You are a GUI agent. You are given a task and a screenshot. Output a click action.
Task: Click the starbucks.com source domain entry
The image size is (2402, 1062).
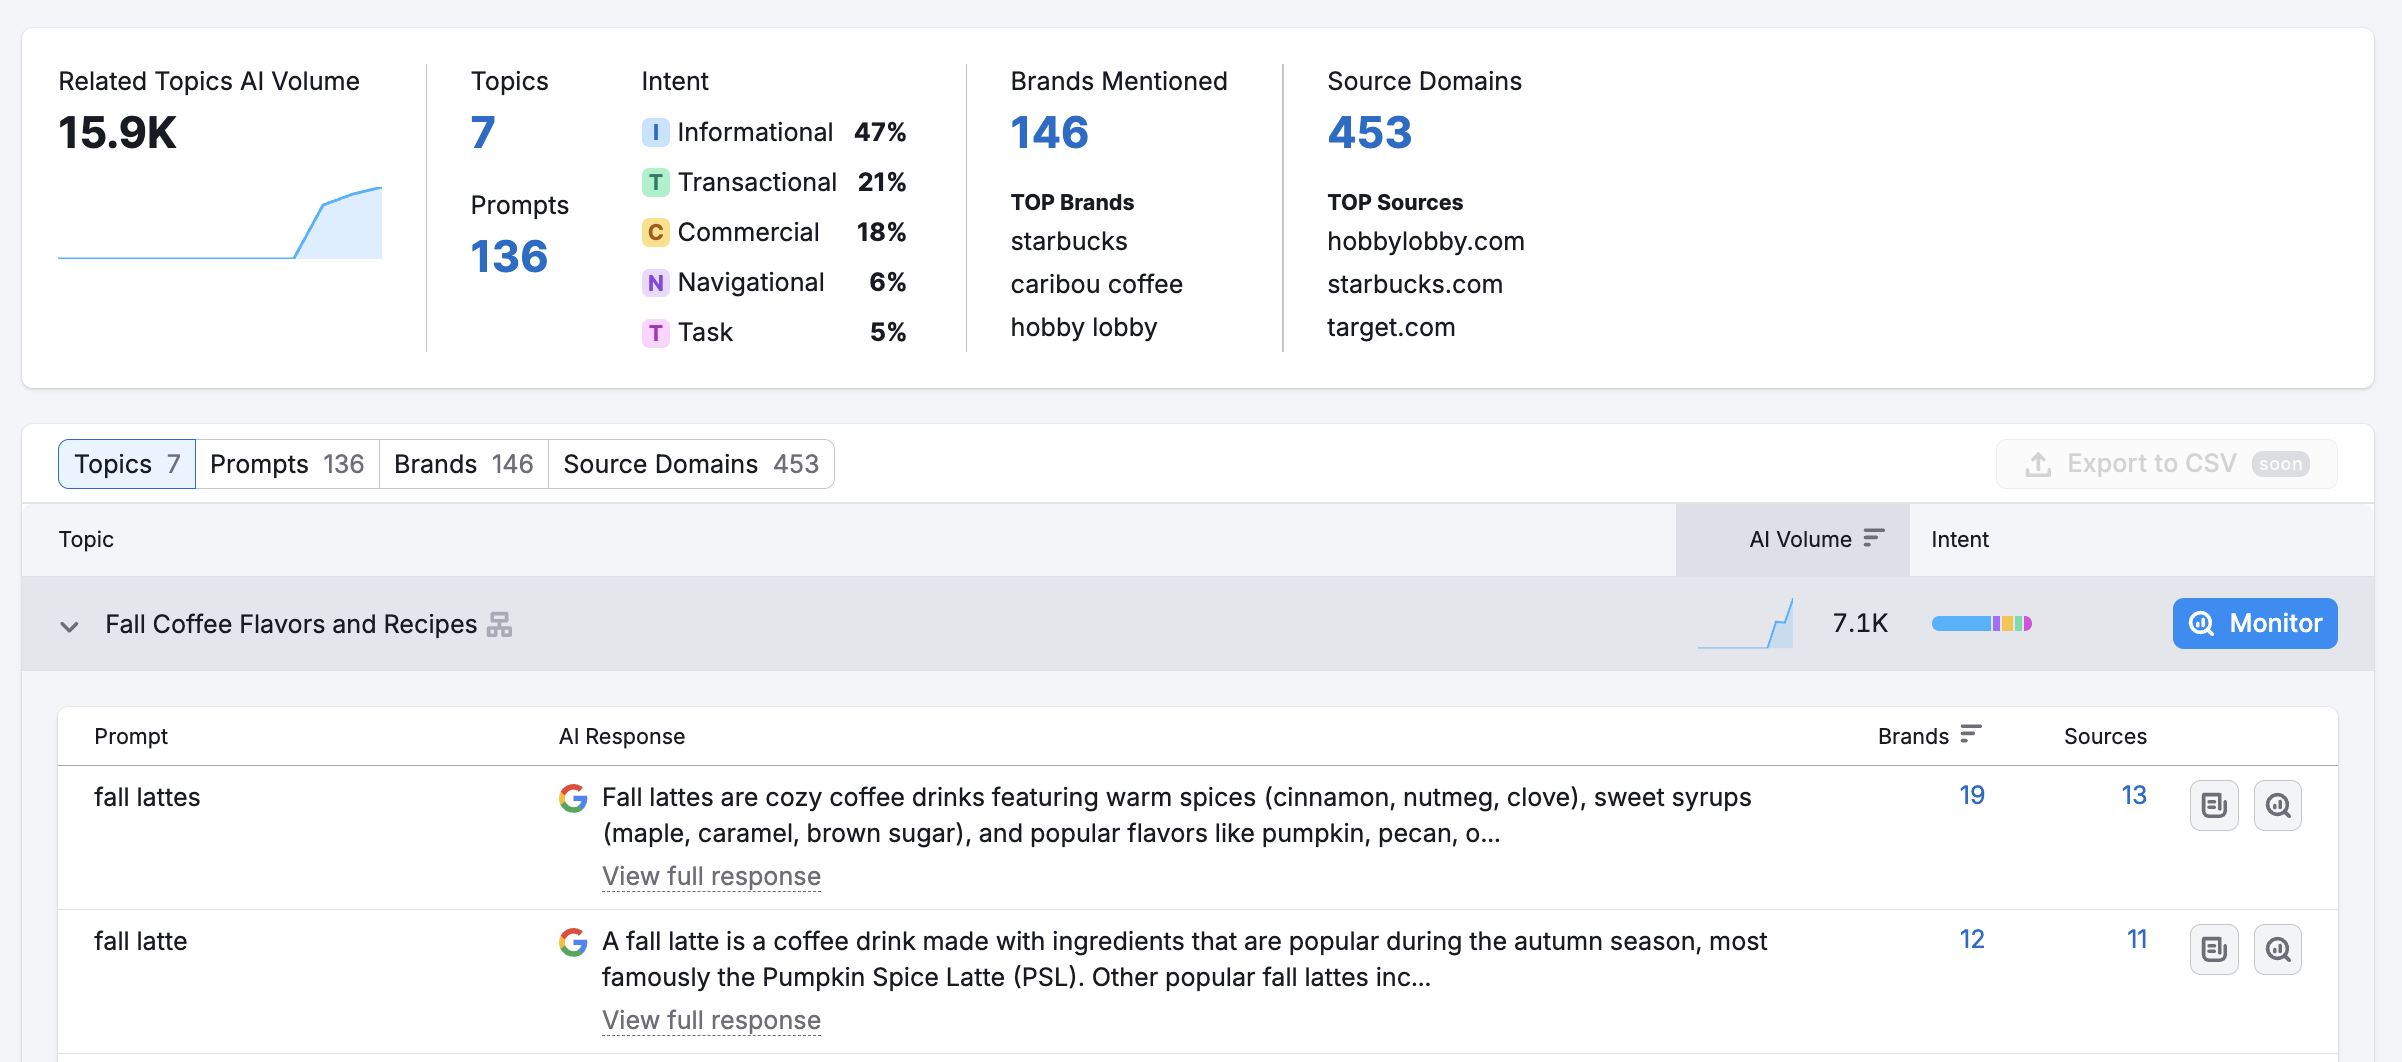1414,284
